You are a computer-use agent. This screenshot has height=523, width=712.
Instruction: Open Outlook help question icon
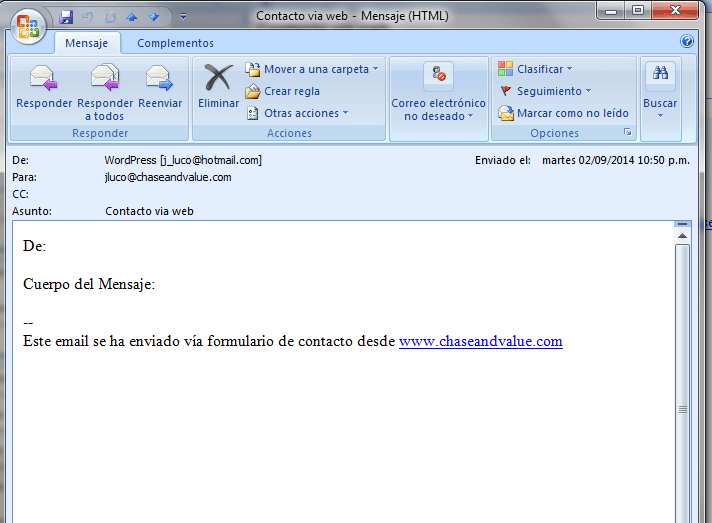click(687, 41)
